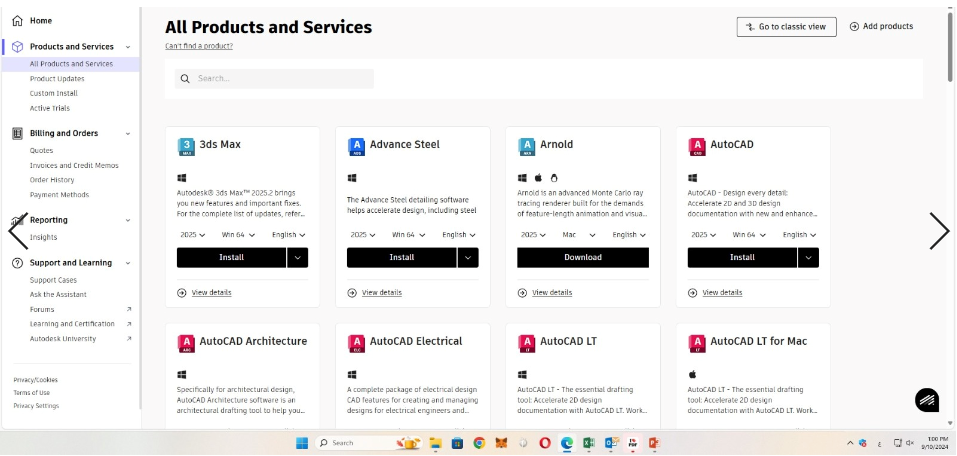This screenshot has height=456, width=957.
Task: Click the Apple platform icon on Arnold card
Action: [x=538, y=178]
